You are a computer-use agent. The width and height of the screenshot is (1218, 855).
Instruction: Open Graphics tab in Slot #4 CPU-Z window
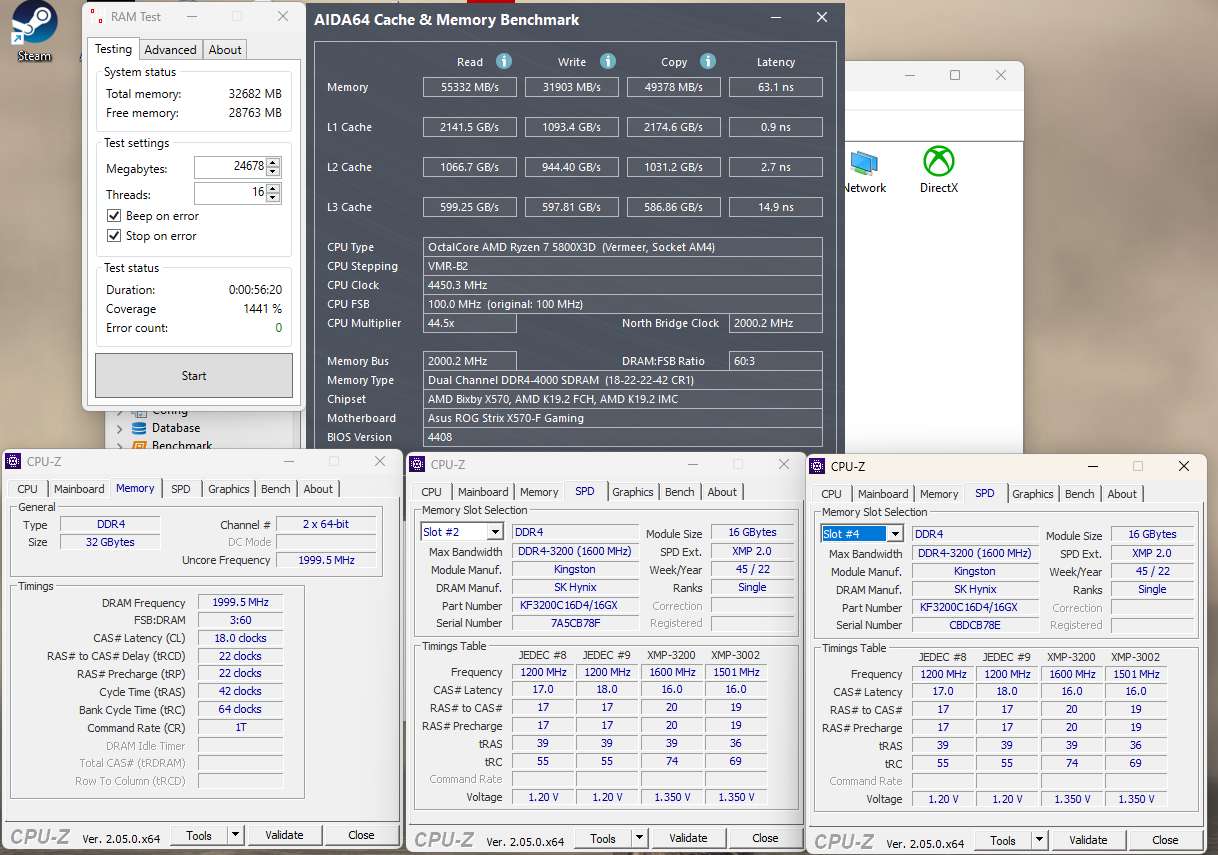1032,494
